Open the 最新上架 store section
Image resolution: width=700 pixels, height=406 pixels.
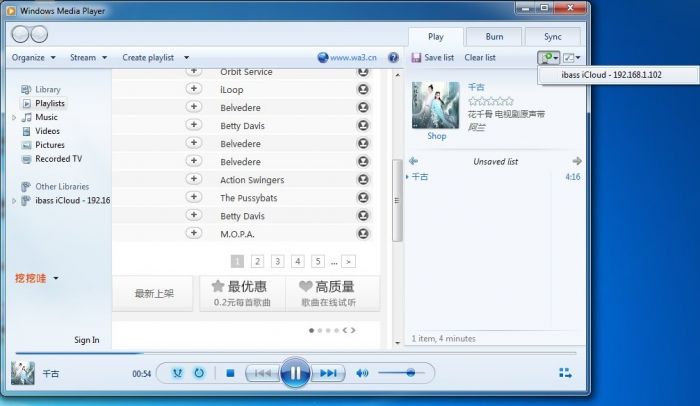pyautogui.click(x=154, y=293)
